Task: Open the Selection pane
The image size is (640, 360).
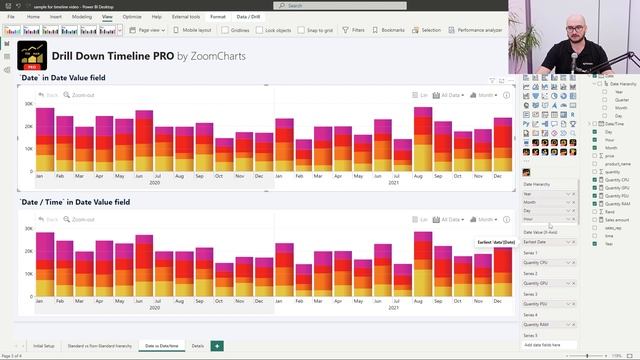Action: point(427,30)
